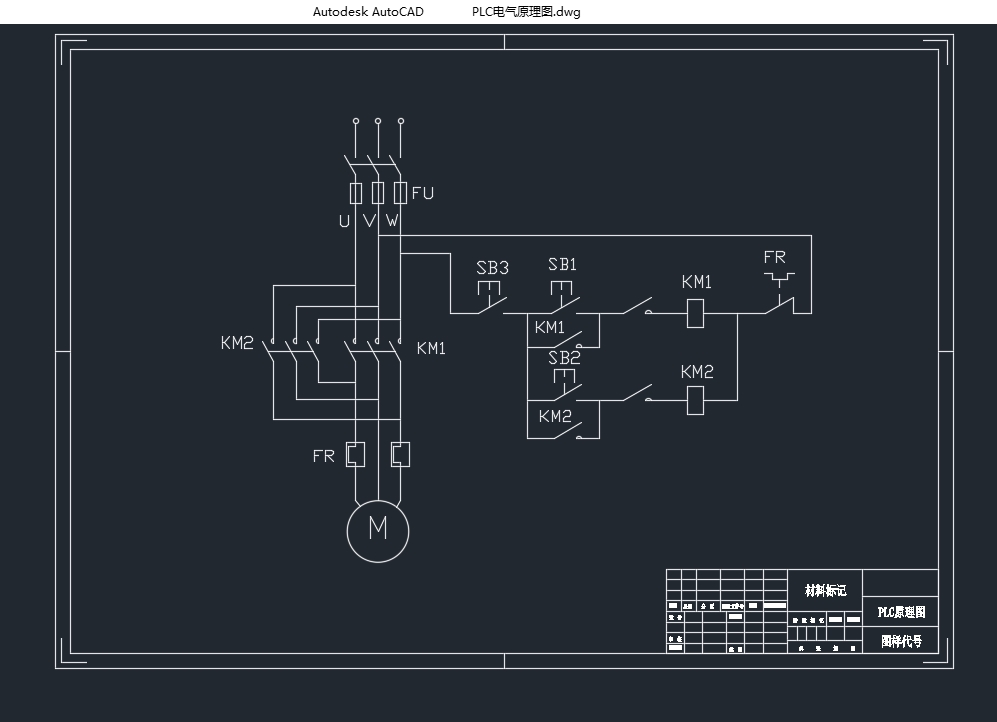The height and width of the screenshot is (722, 997).
Task: Click the U phase label
Action: click(x=344, y=221)
